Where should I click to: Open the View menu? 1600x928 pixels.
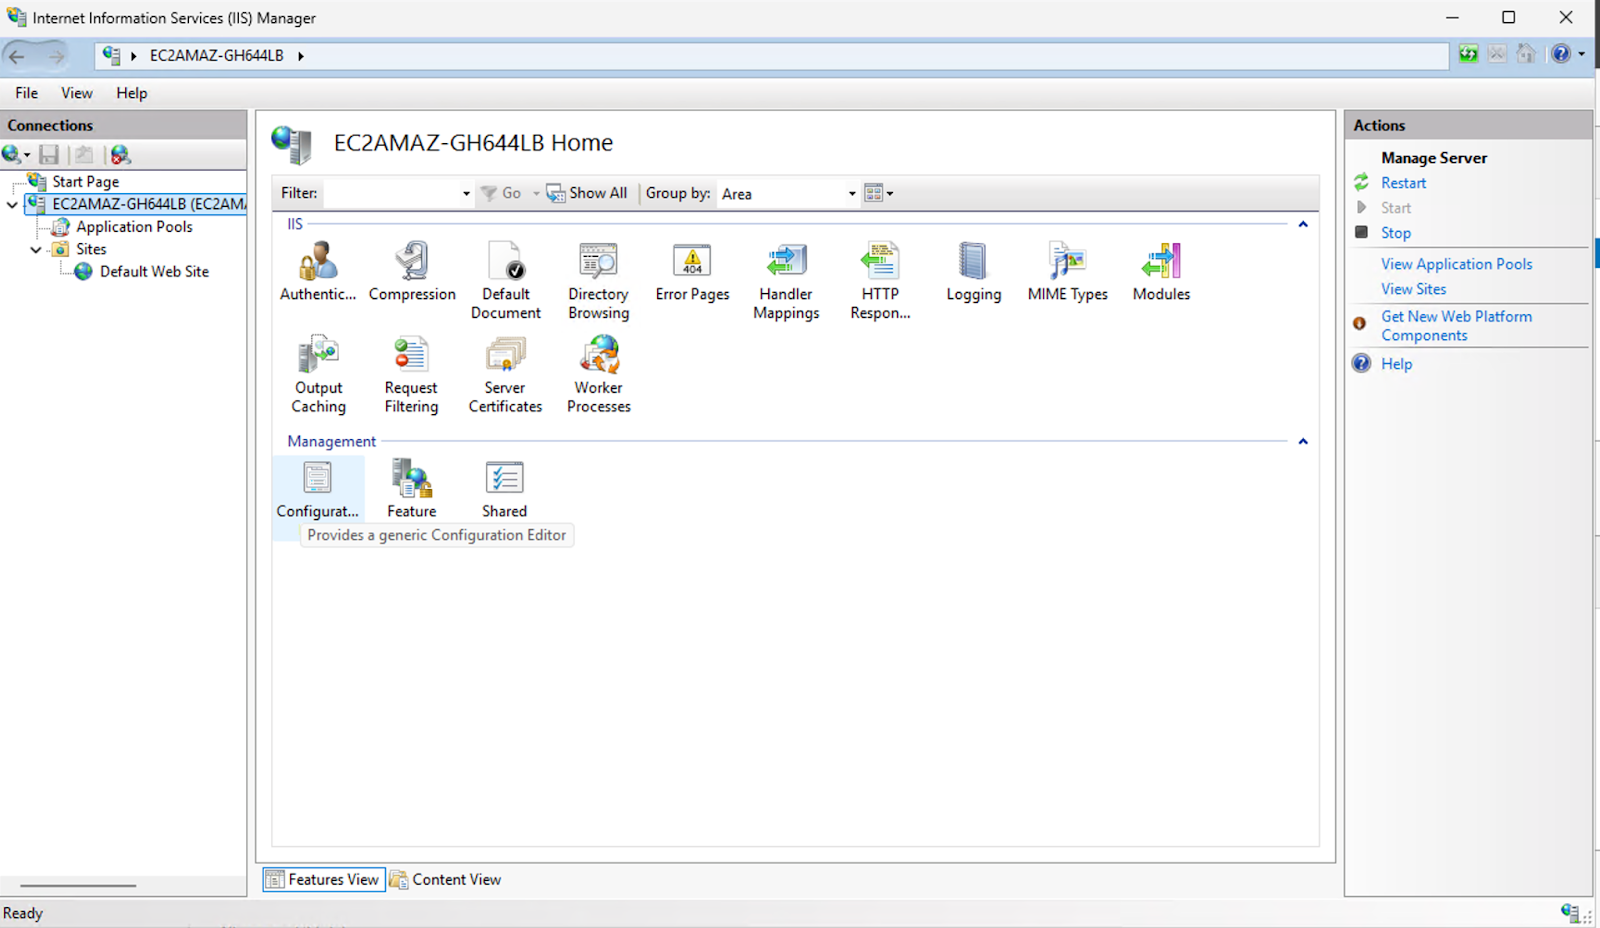[76, 92]
